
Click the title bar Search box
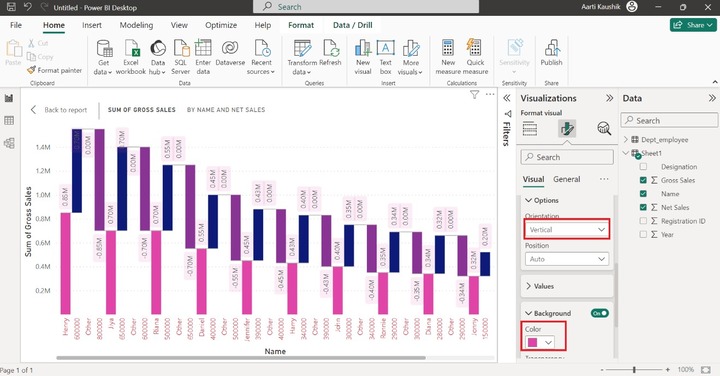[366, 7]
